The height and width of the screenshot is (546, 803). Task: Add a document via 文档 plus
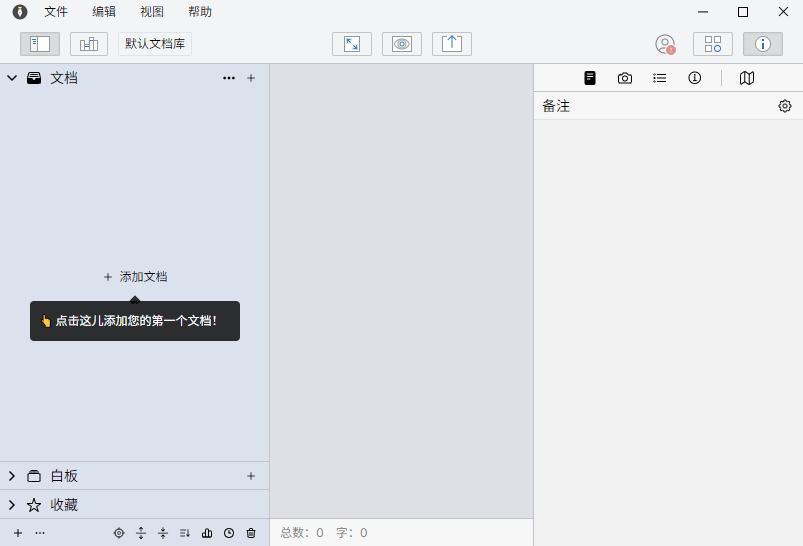tap(251, 78)
